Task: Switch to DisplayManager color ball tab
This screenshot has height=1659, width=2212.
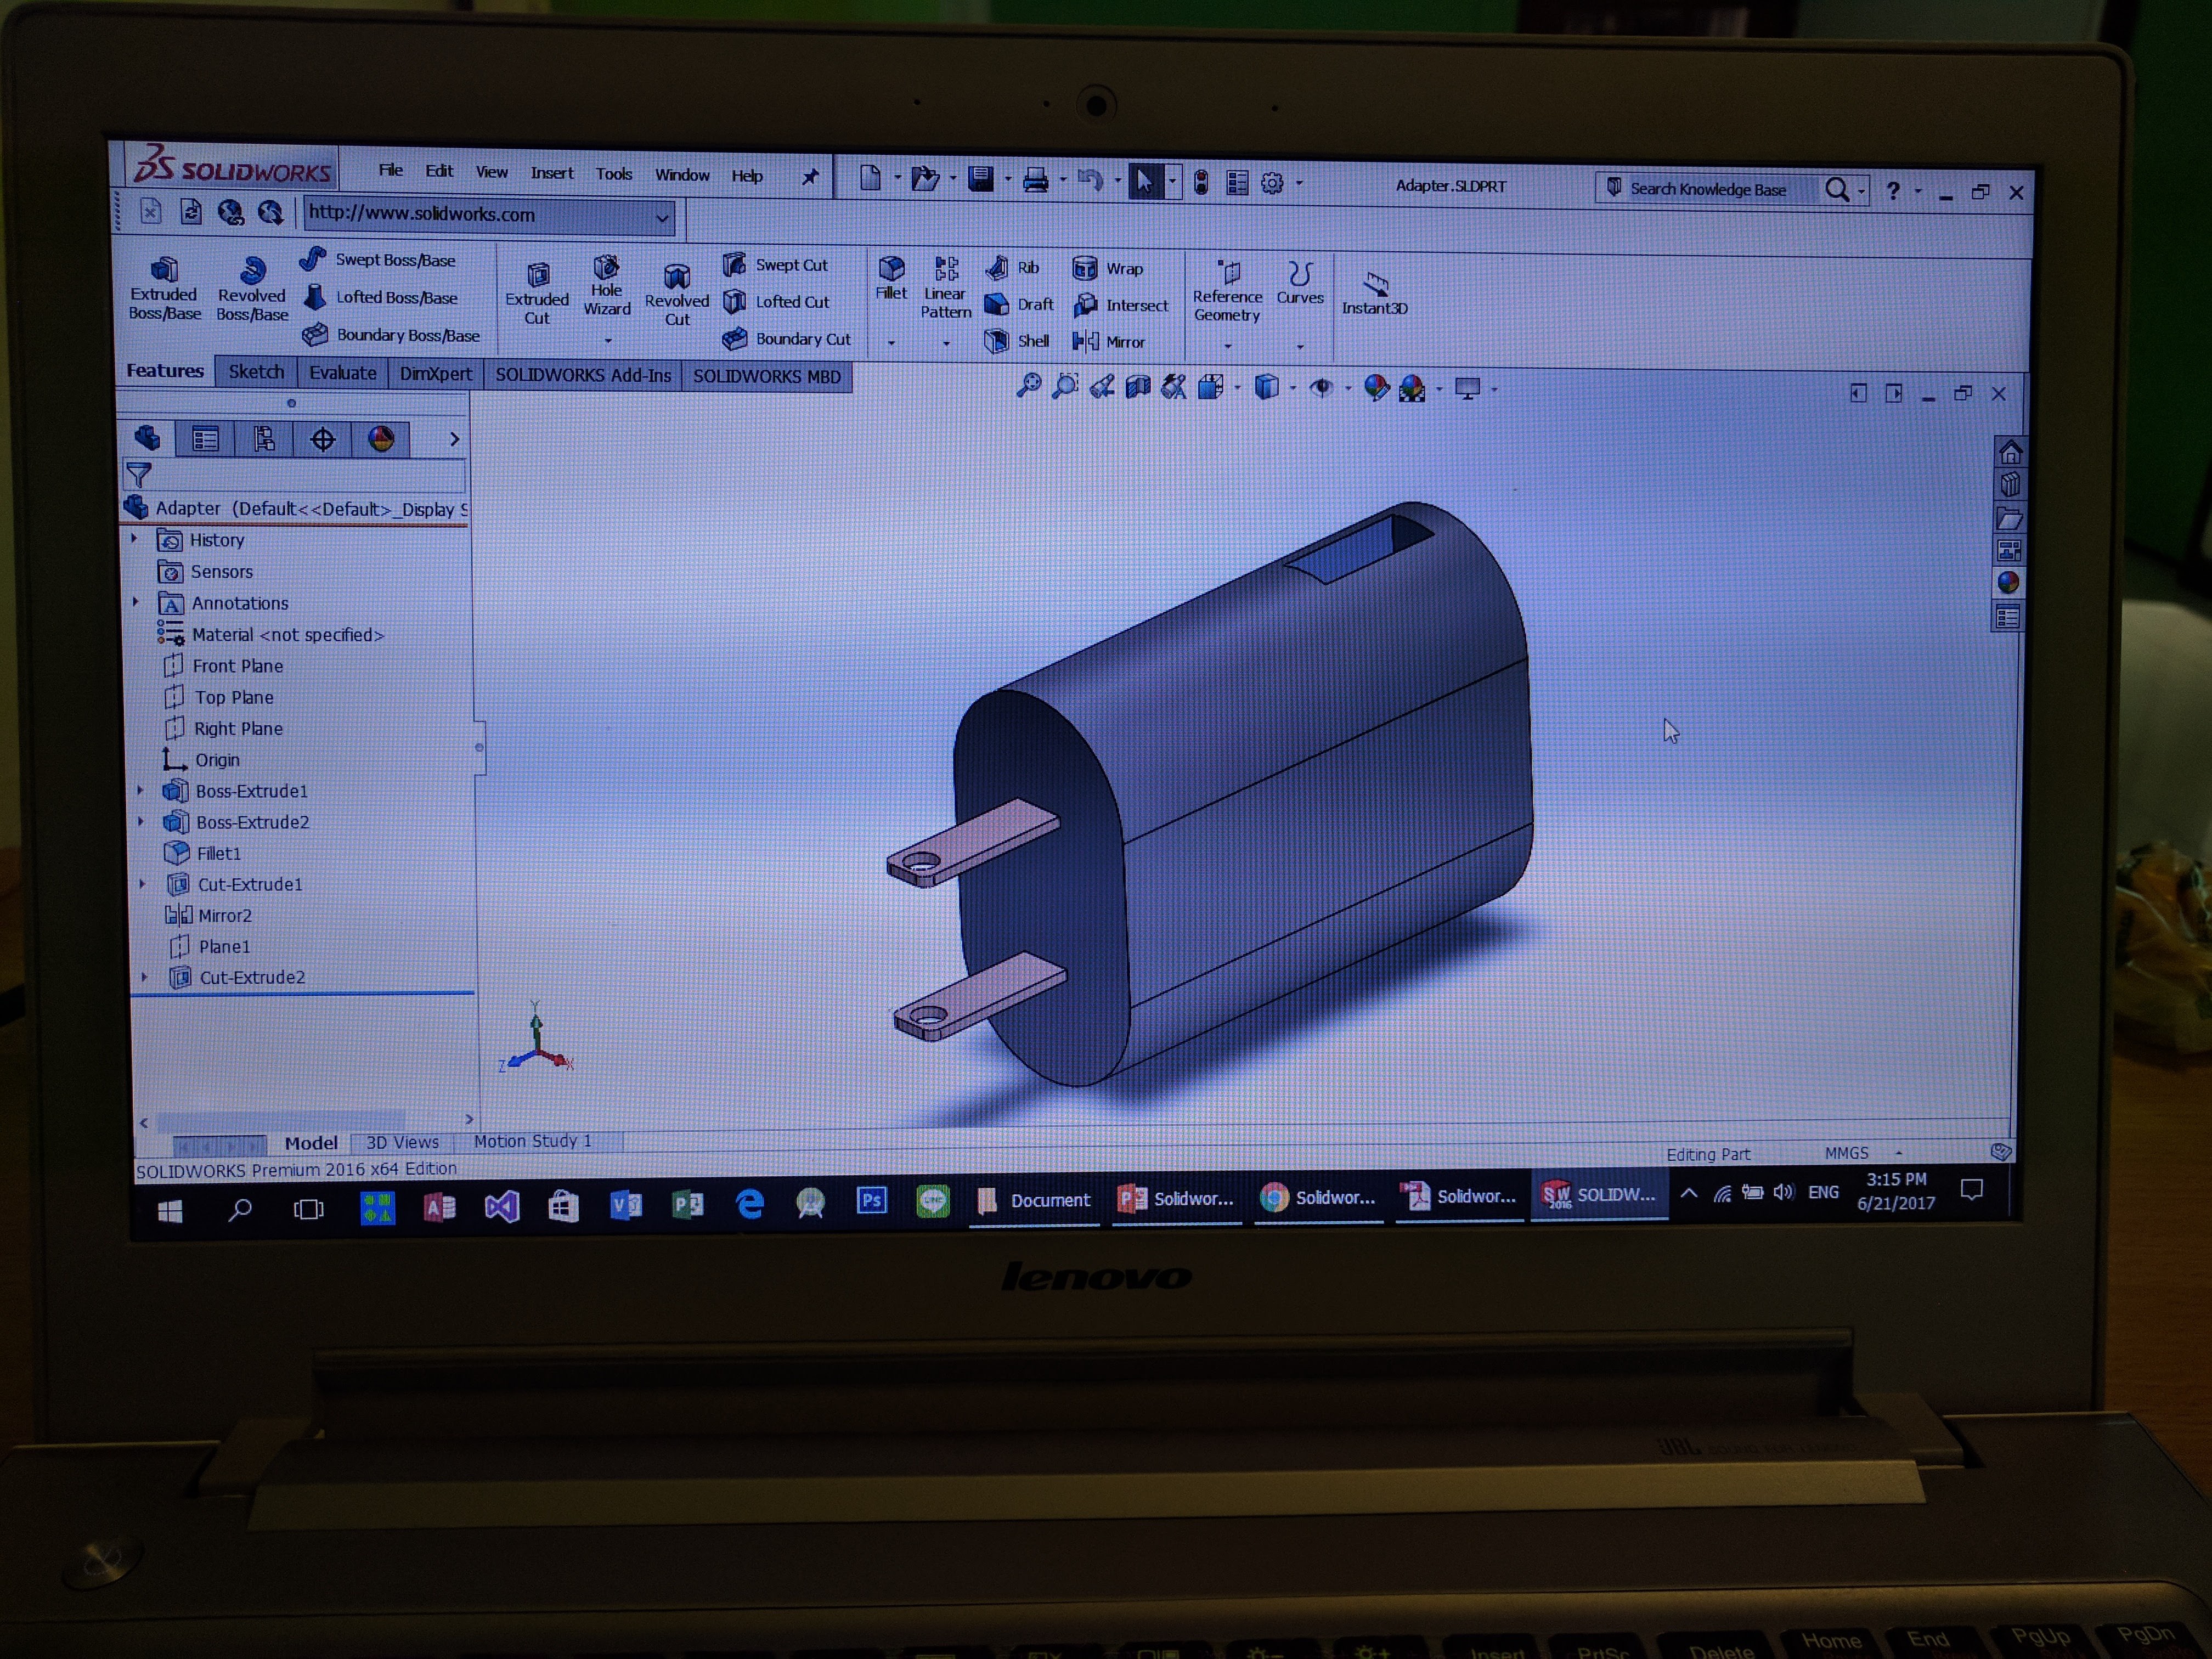Action: [x=381, y=439]
